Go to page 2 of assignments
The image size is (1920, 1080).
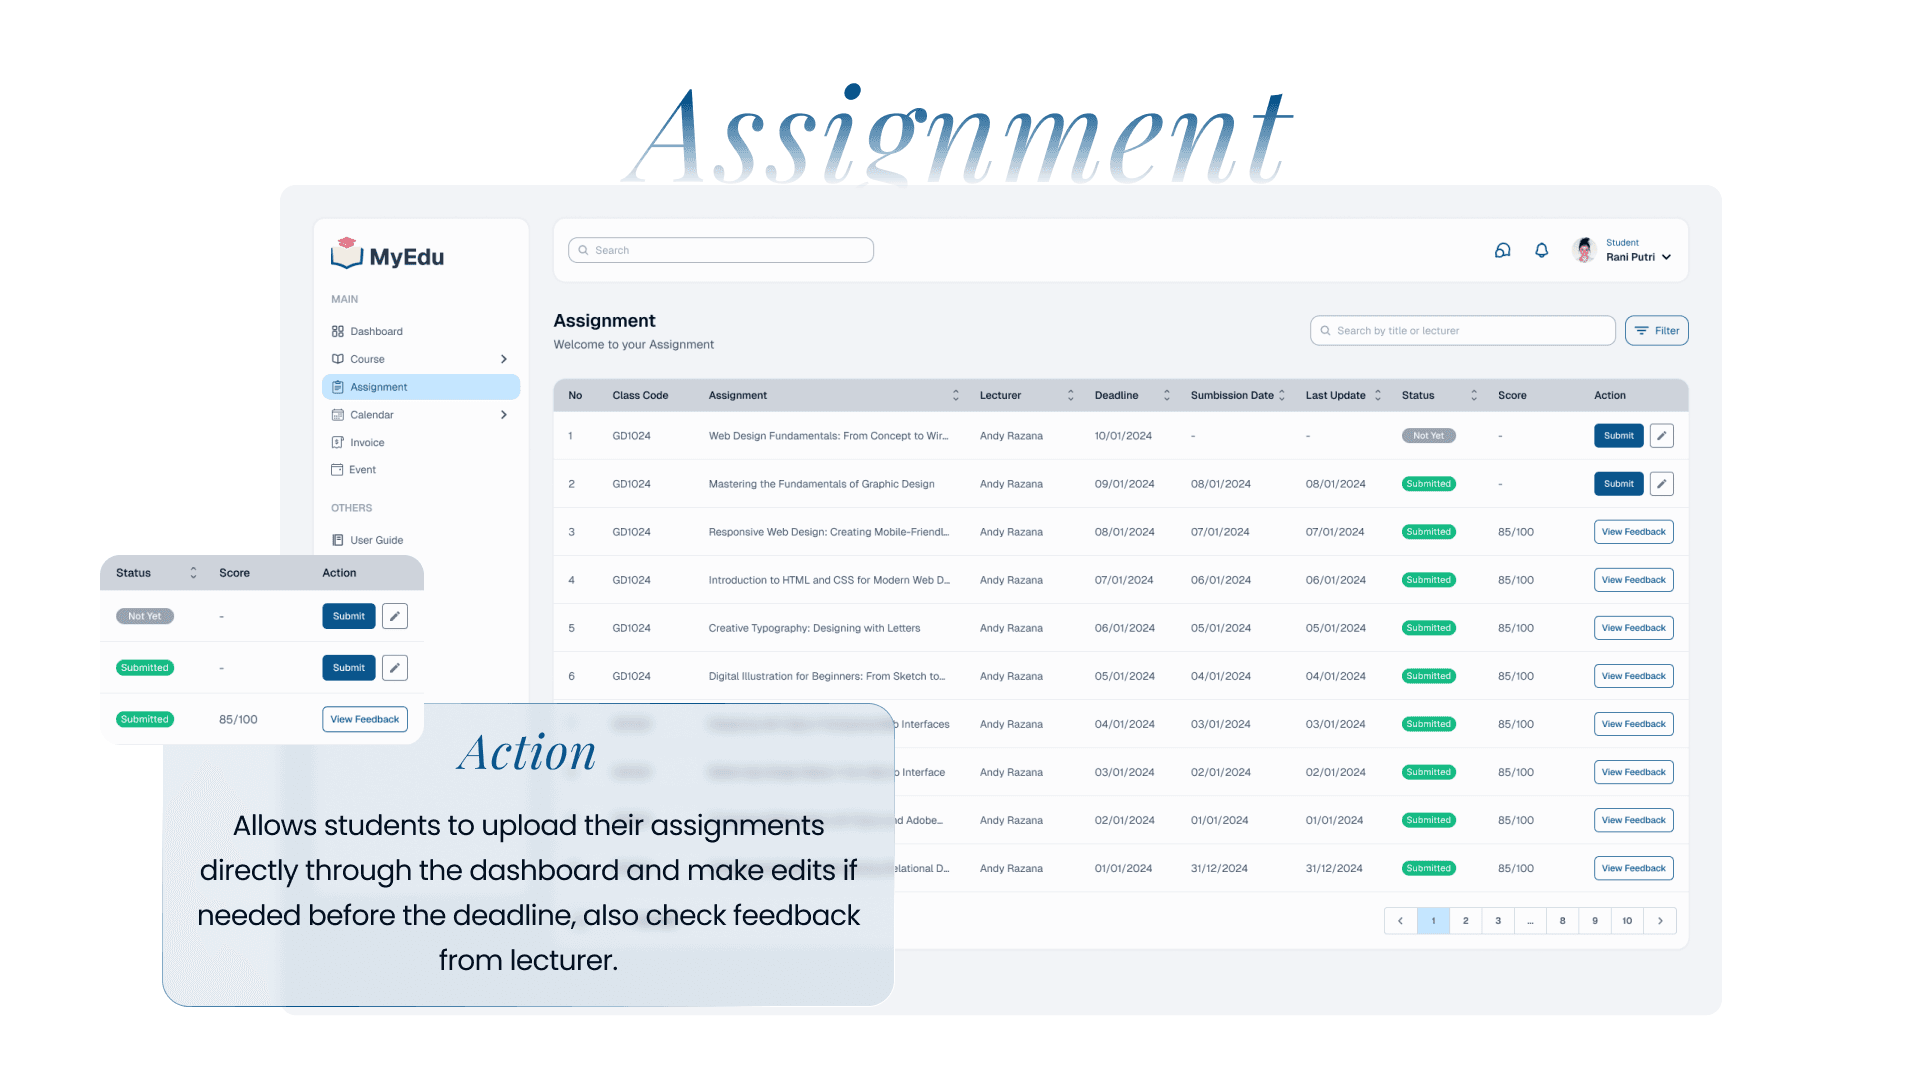1465,921
